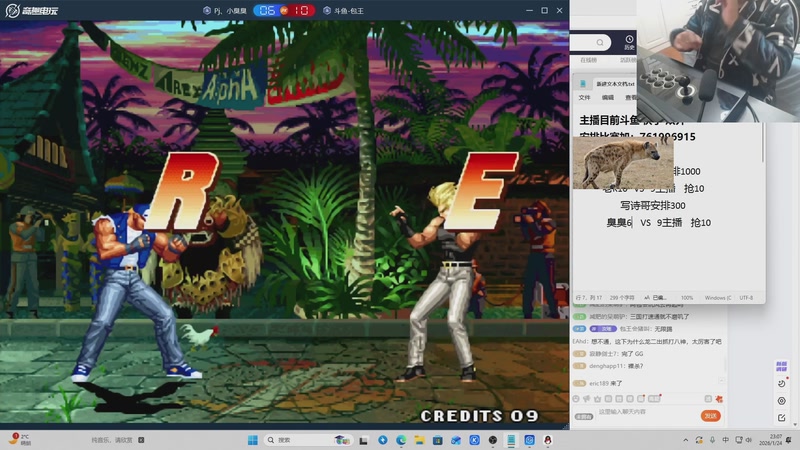Viewport: 800px width, 450px height.
Task: Click the search magnifier icon in the streaming page
Action: 600,42
